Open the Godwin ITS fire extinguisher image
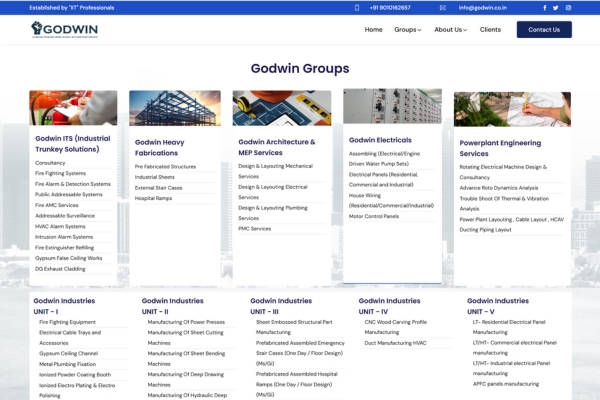This screenshot has height=400, width=600. click(x=73, y=108)
